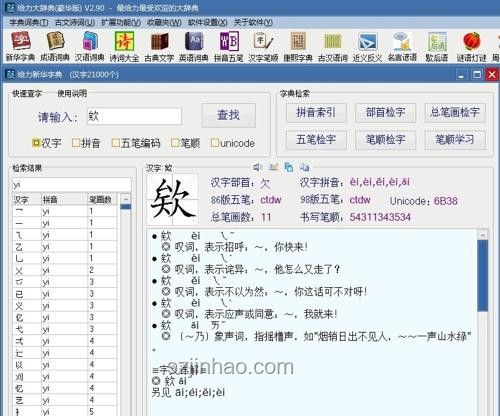Click the 部首检字 button
This screenshot has width=500, height=416.
pos(385,113)
